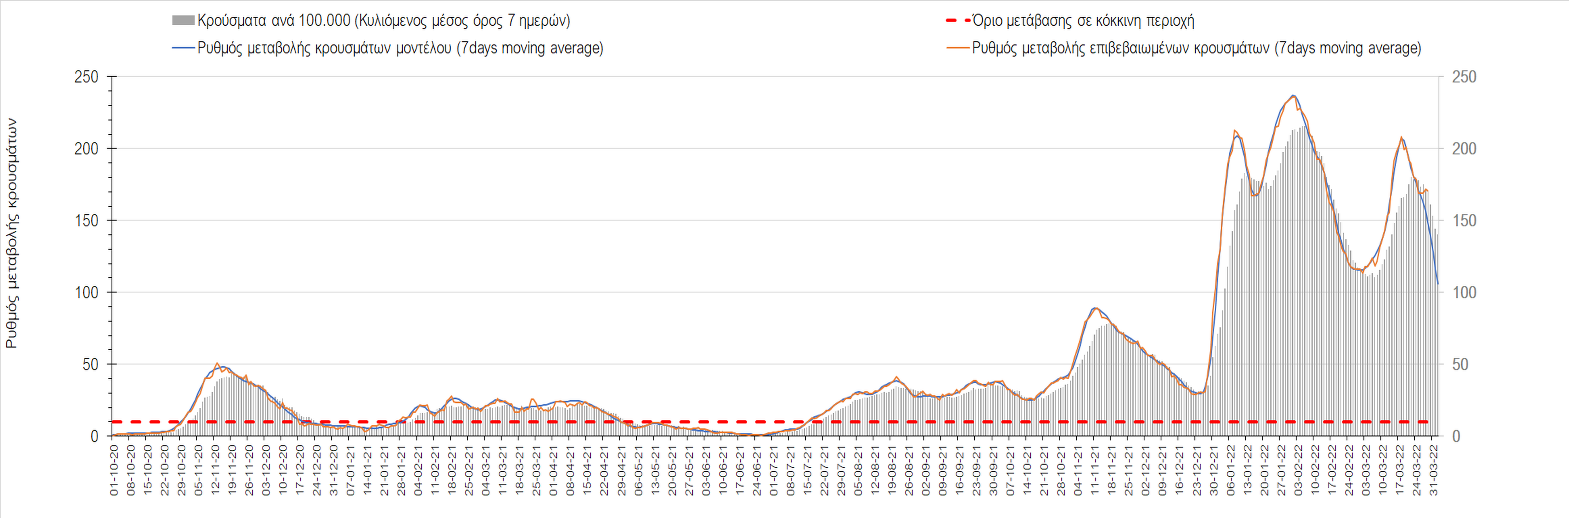The image size is (1569, 518).
Task: Click the 200 tick on left y-axis
Action: coord(87,149)
